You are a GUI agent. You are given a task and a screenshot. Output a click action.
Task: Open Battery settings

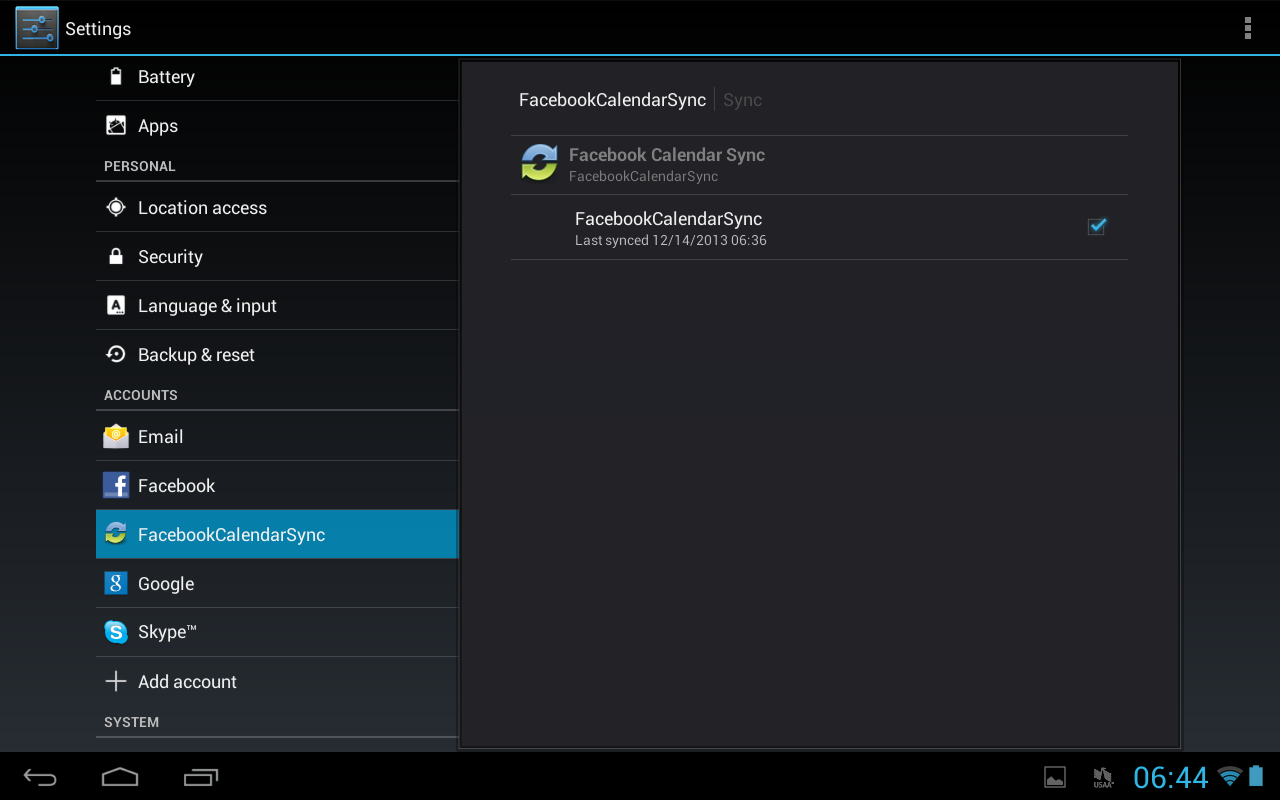tap(277, 76)
